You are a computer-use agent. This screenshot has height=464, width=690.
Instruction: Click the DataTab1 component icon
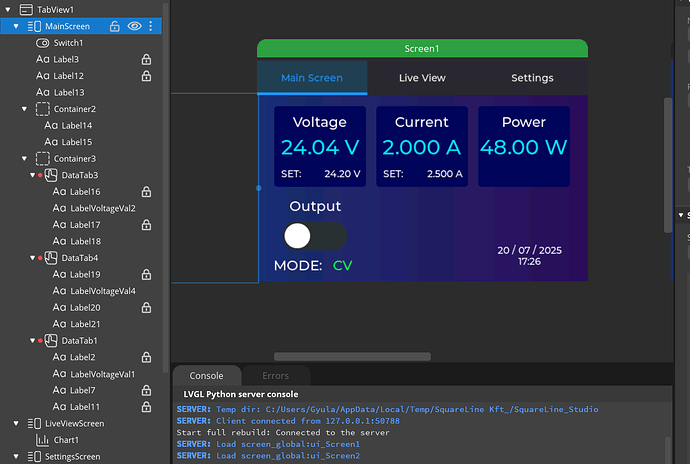51,340
